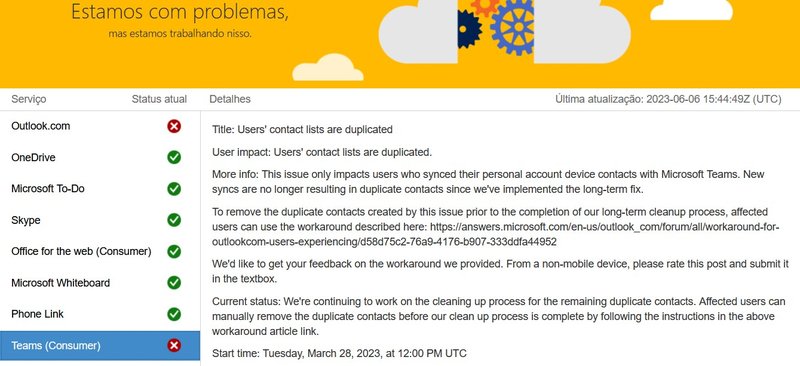
Task: Select Outlook.com in the service list
Action: 100,126
